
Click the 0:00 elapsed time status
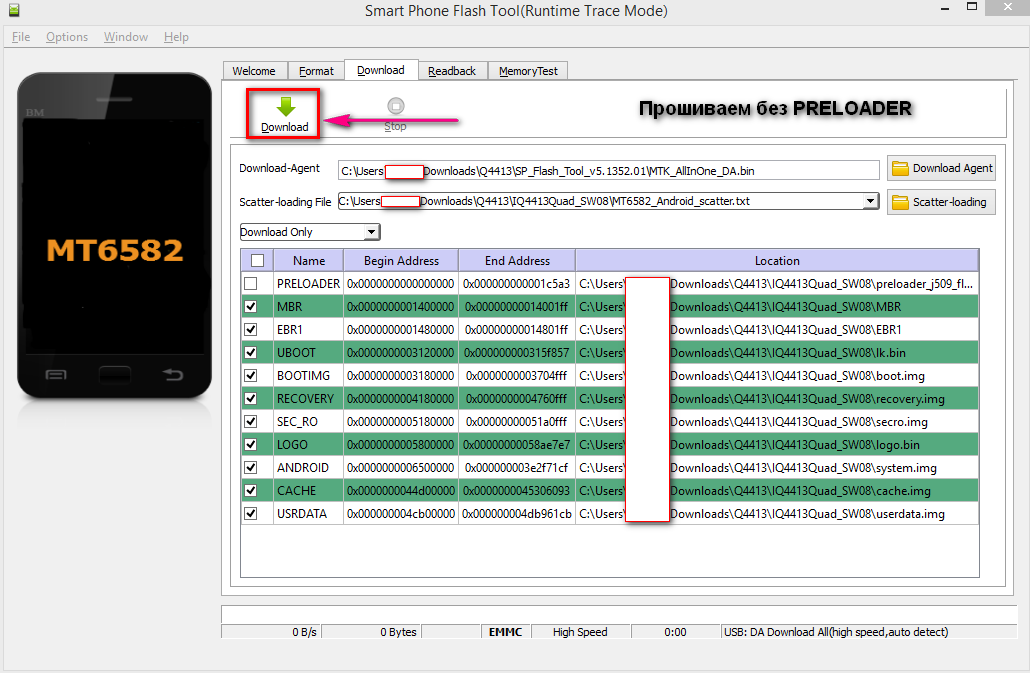(x=675, y=632)
